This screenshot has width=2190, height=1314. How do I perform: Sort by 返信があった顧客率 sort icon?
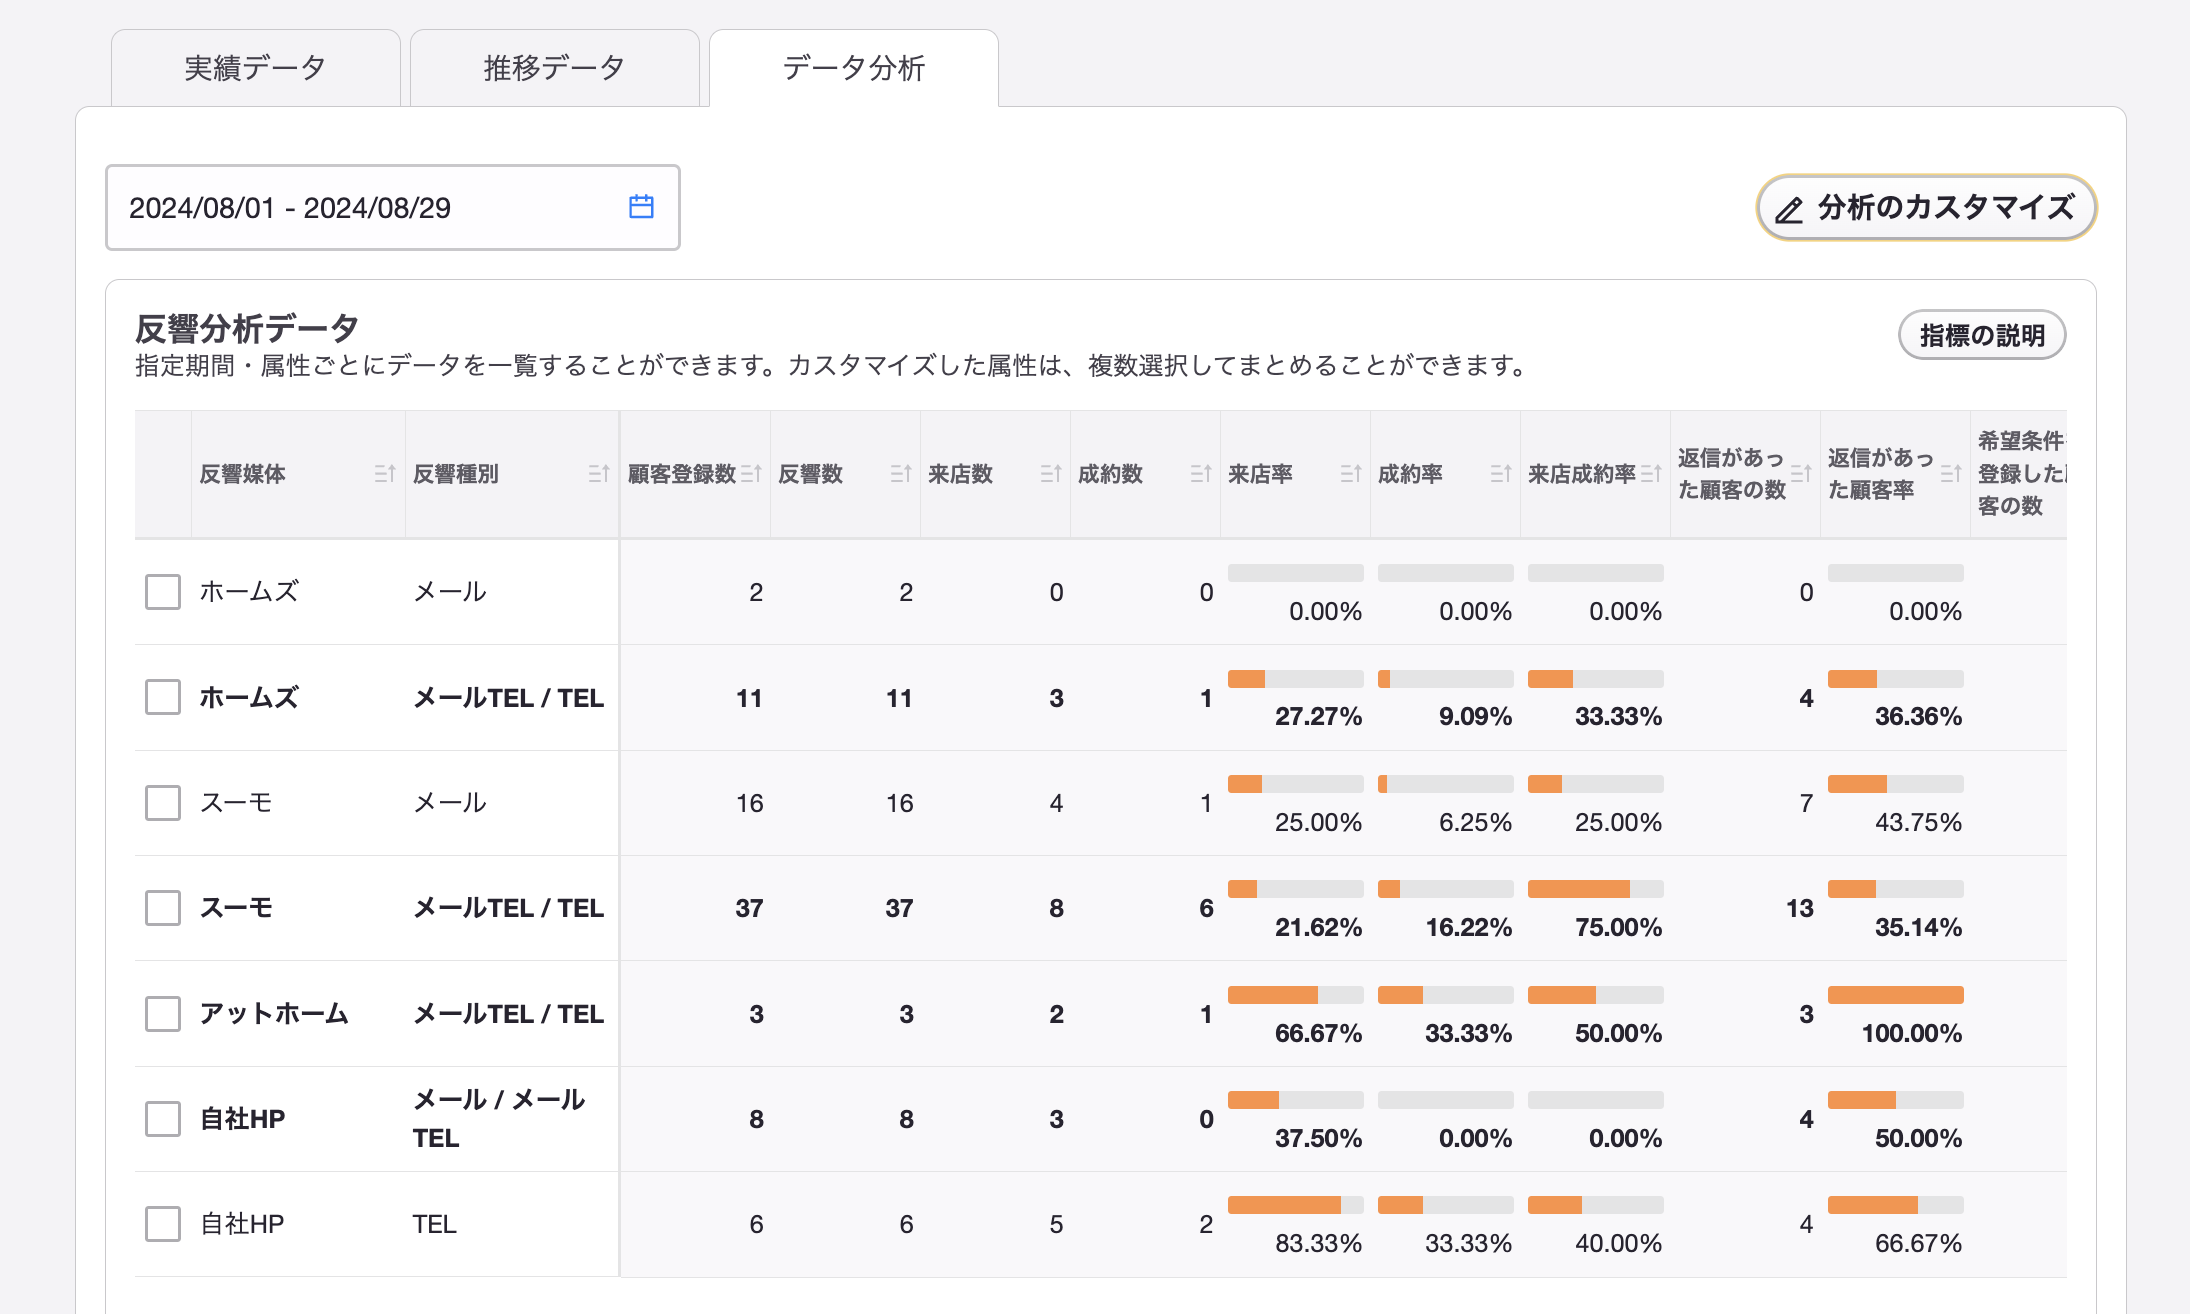[1951, 474]
